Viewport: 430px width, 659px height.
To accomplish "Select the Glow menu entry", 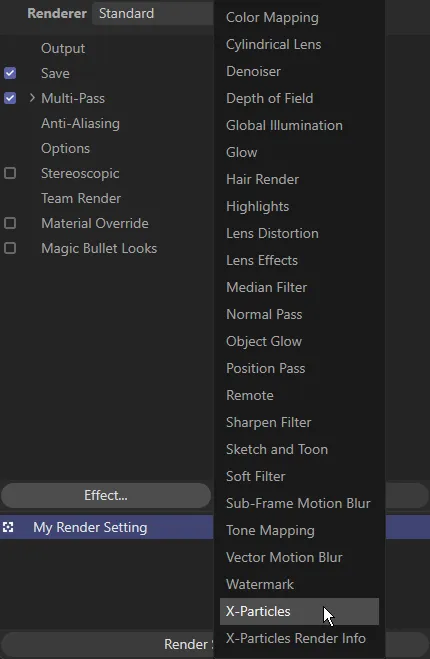I will 299,152.
